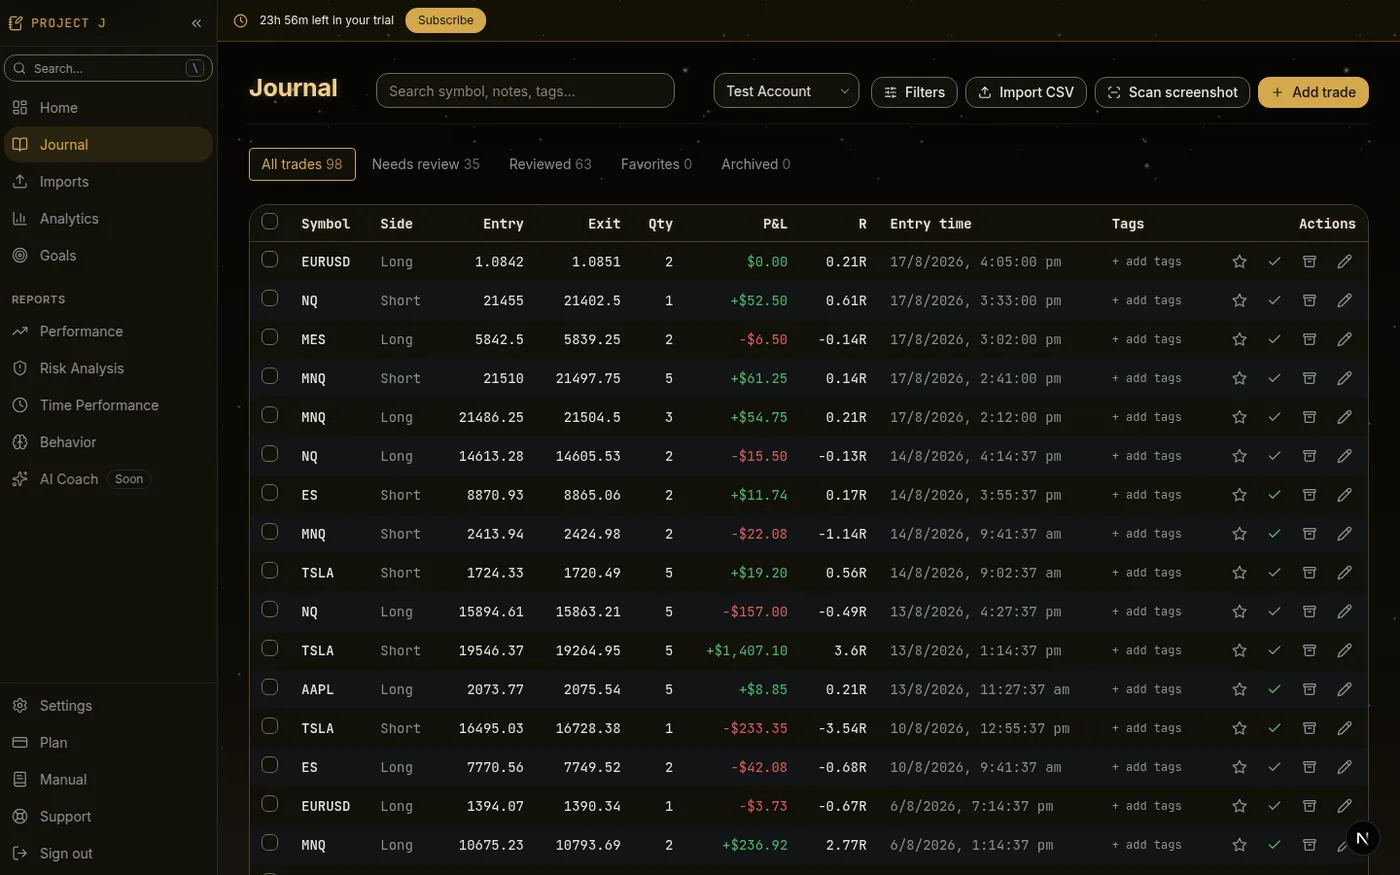
Task: Star the TSLA 16495.03 trade
Action: 1239,730
